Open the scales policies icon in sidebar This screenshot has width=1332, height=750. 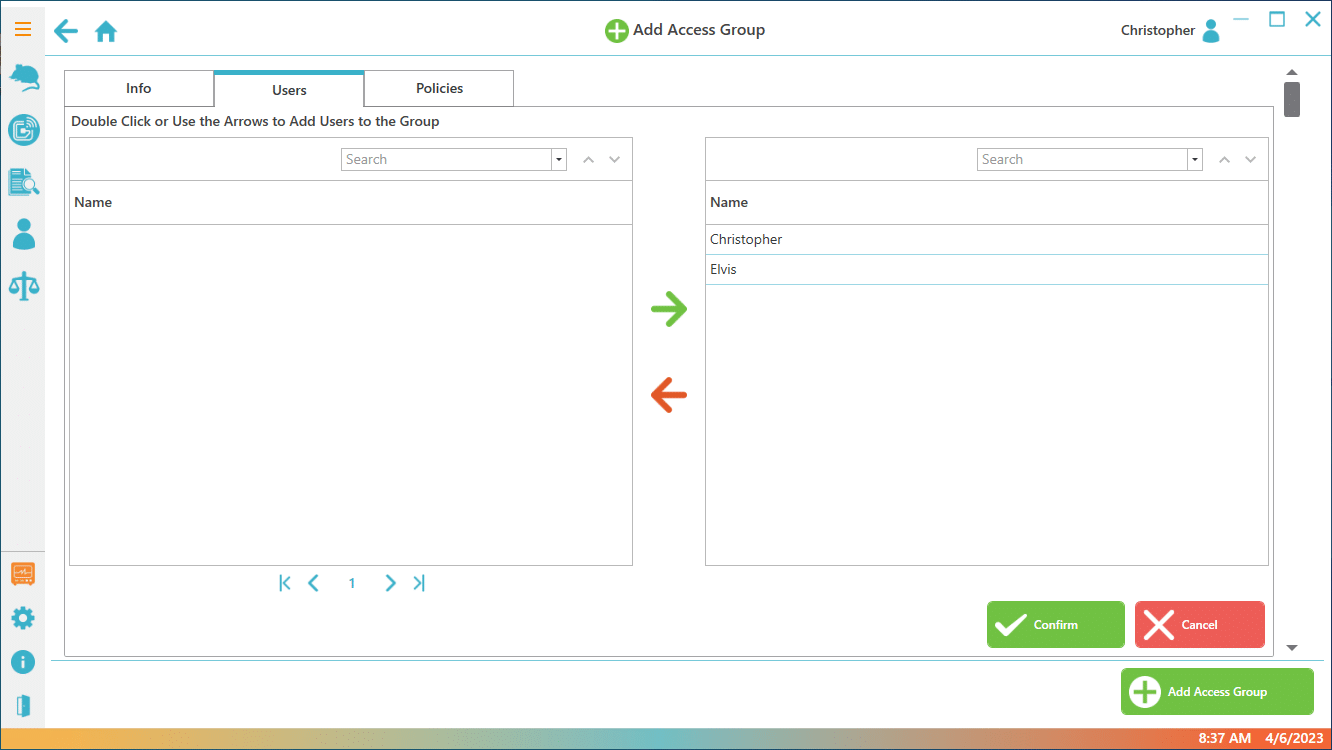coord(23,286)
